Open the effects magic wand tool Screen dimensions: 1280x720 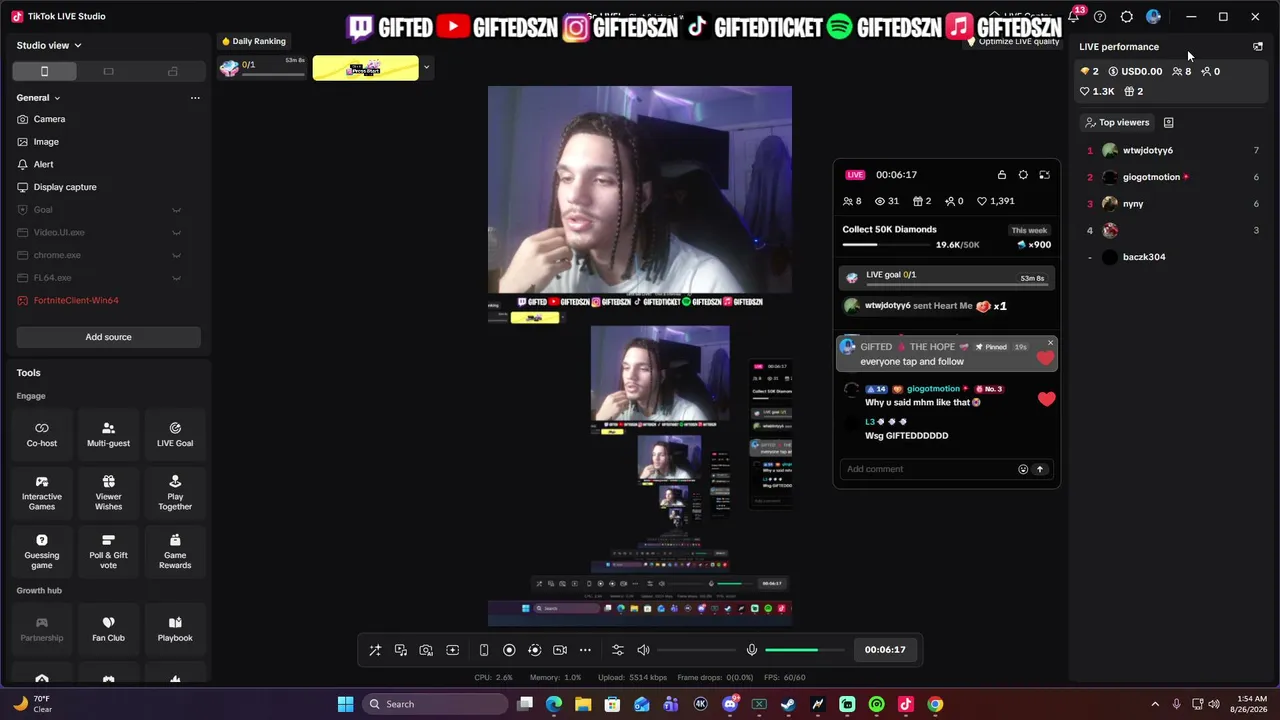(x=375, y=650)
